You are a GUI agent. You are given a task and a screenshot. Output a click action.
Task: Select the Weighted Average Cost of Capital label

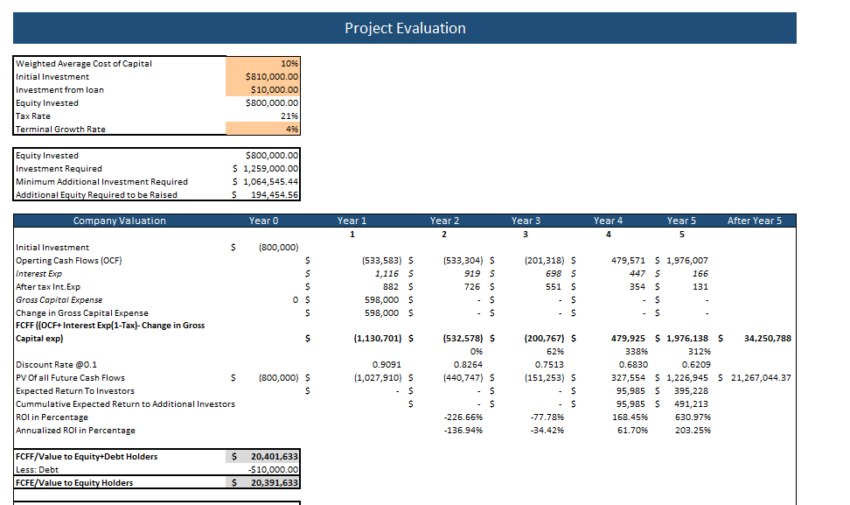pyautogui.click(x=83, y=63)
